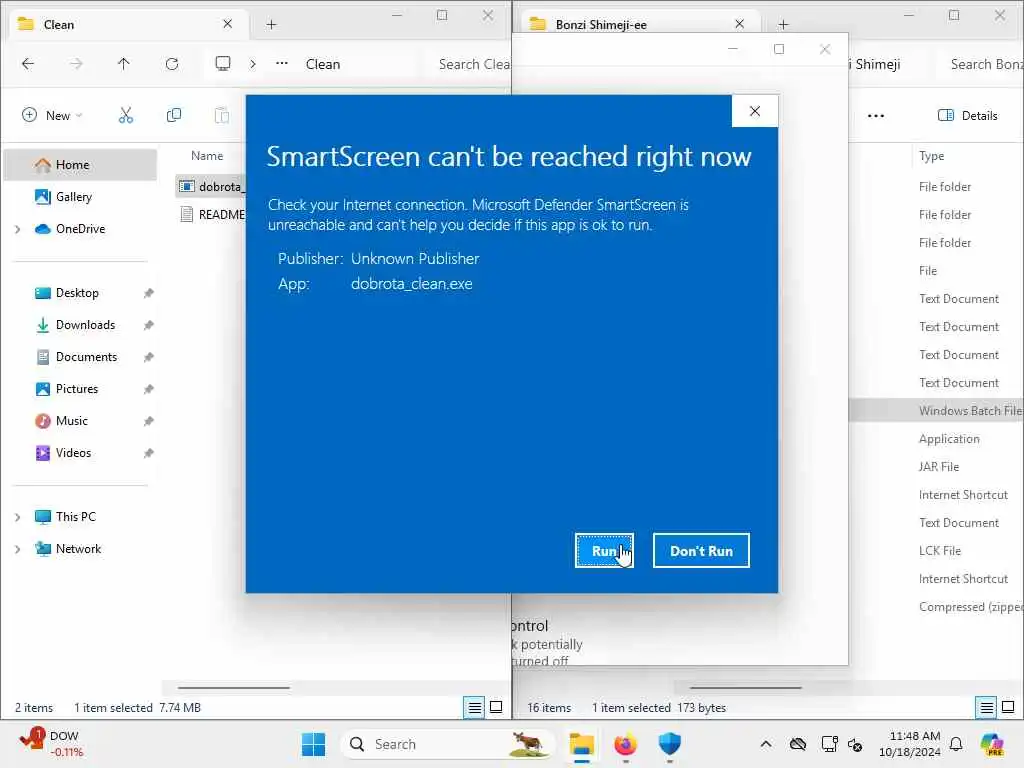This screenshot has width=1024, height=768.
Task: Add a new tab in Clean window
Action: click(x=272, y=24)
